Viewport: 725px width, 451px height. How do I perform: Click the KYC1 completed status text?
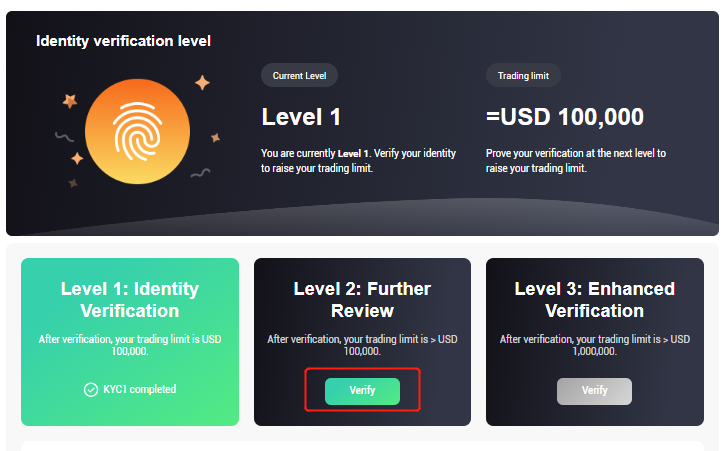(139, 389)
